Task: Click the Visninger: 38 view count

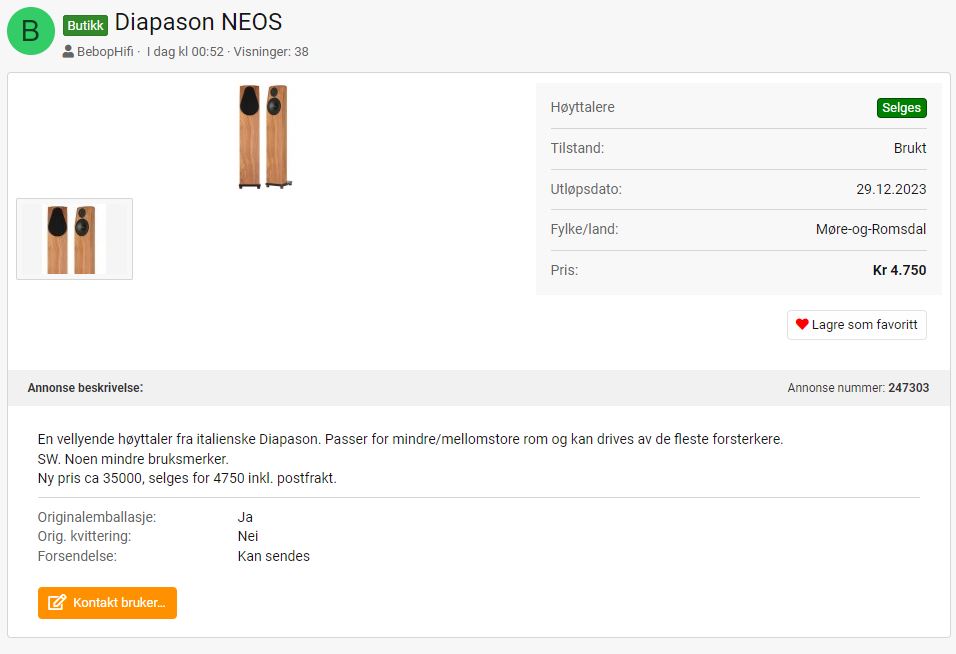Action: [x=271, y=52]
